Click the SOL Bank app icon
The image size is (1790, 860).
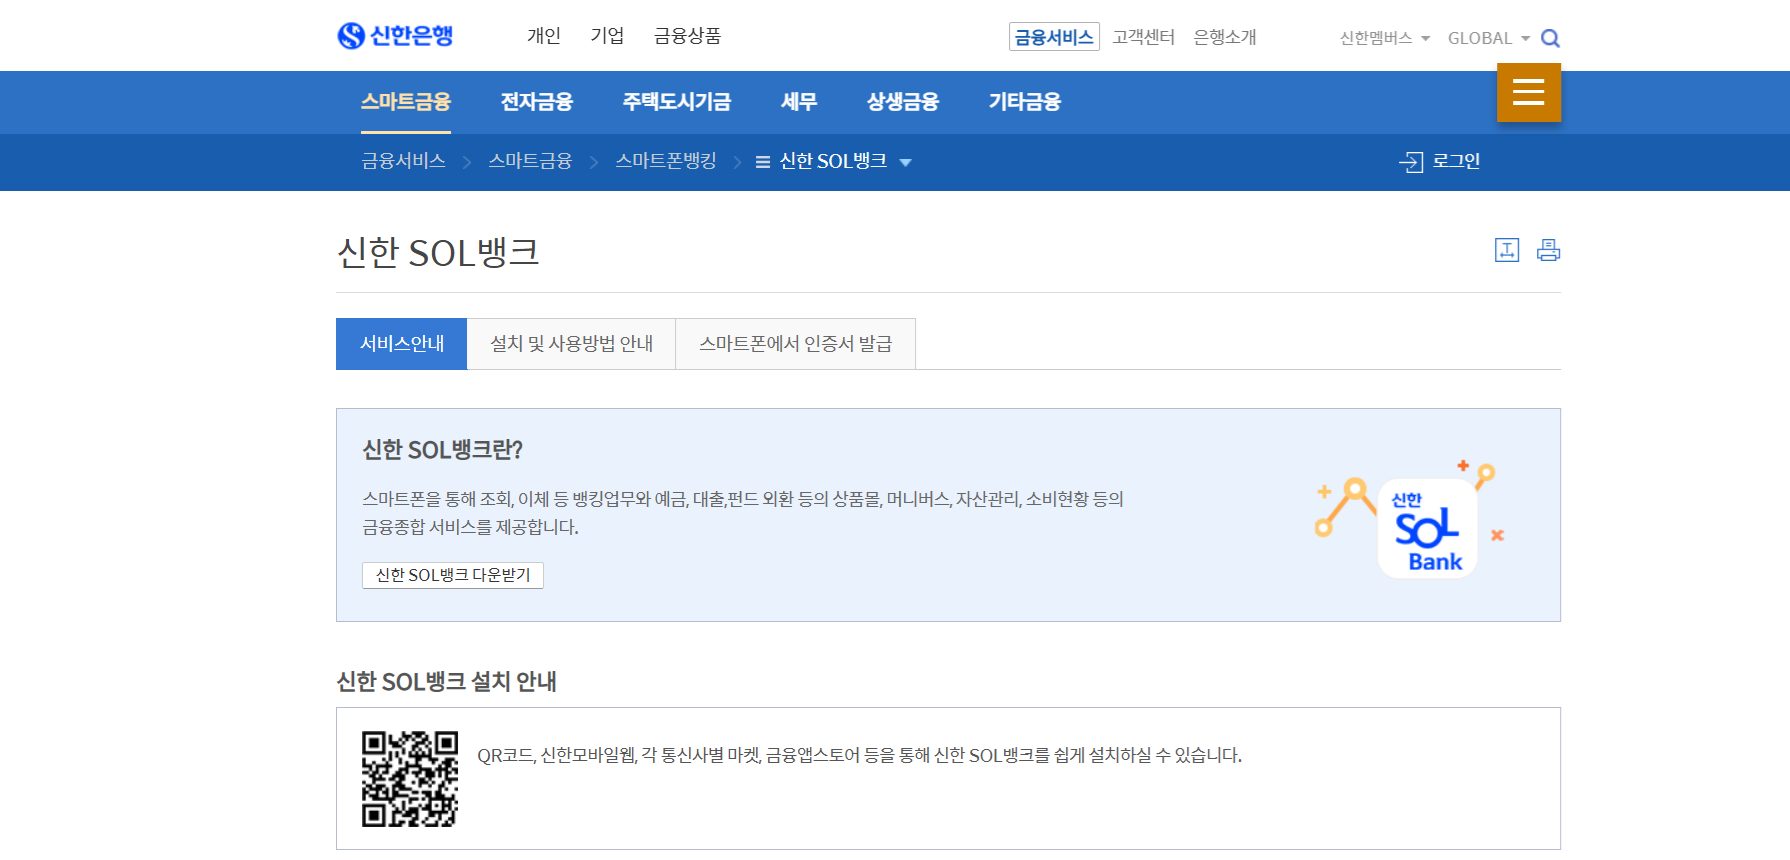[x=1427, y=529]
